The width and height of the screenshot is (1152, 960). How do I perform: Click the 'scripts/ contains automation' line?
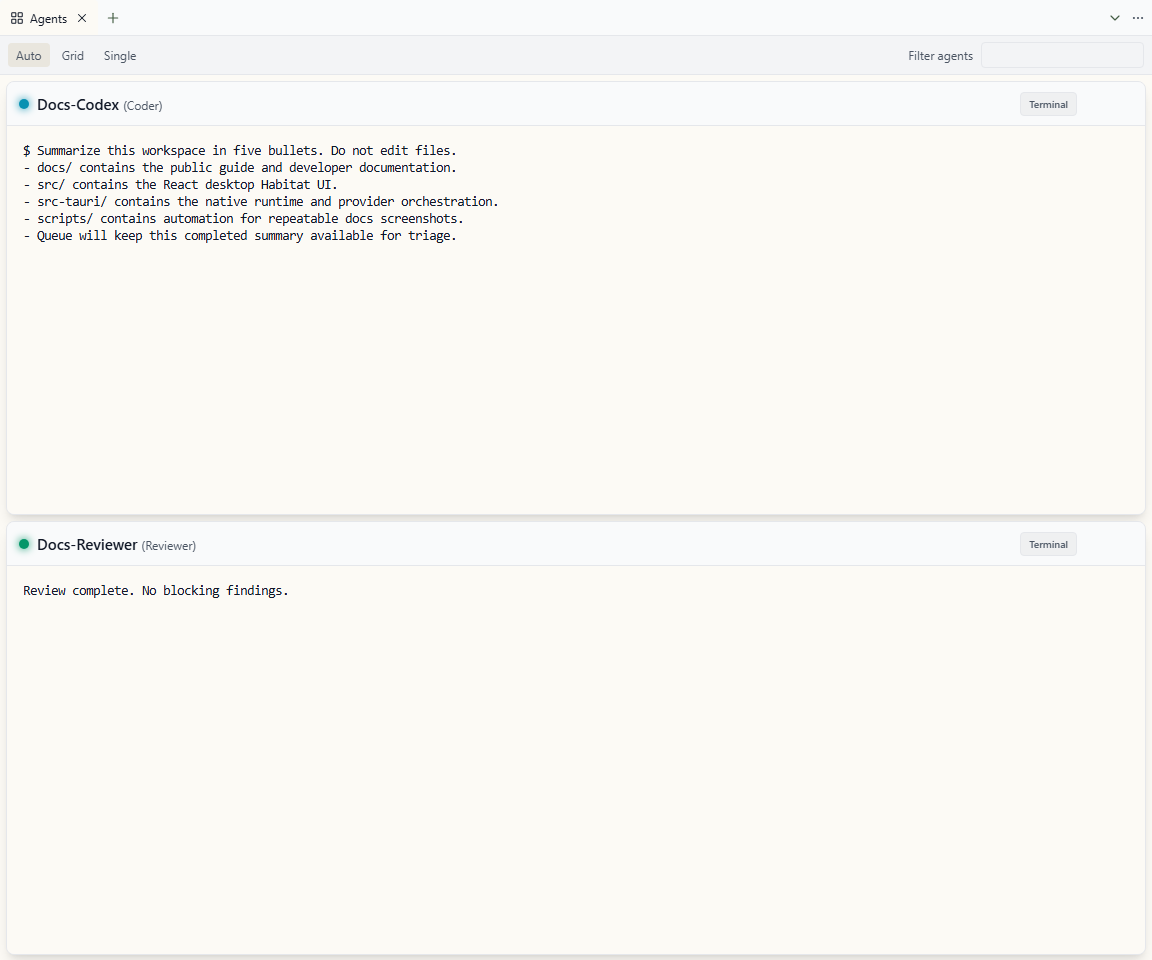(243, 218)
